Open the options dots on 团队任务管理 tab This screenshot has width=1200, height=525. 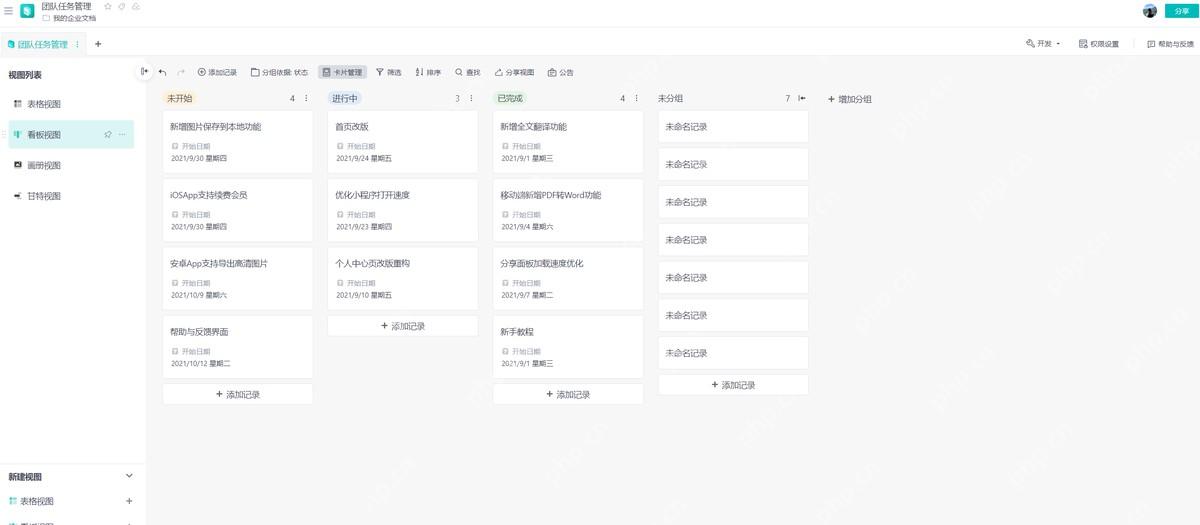(78, 44)
